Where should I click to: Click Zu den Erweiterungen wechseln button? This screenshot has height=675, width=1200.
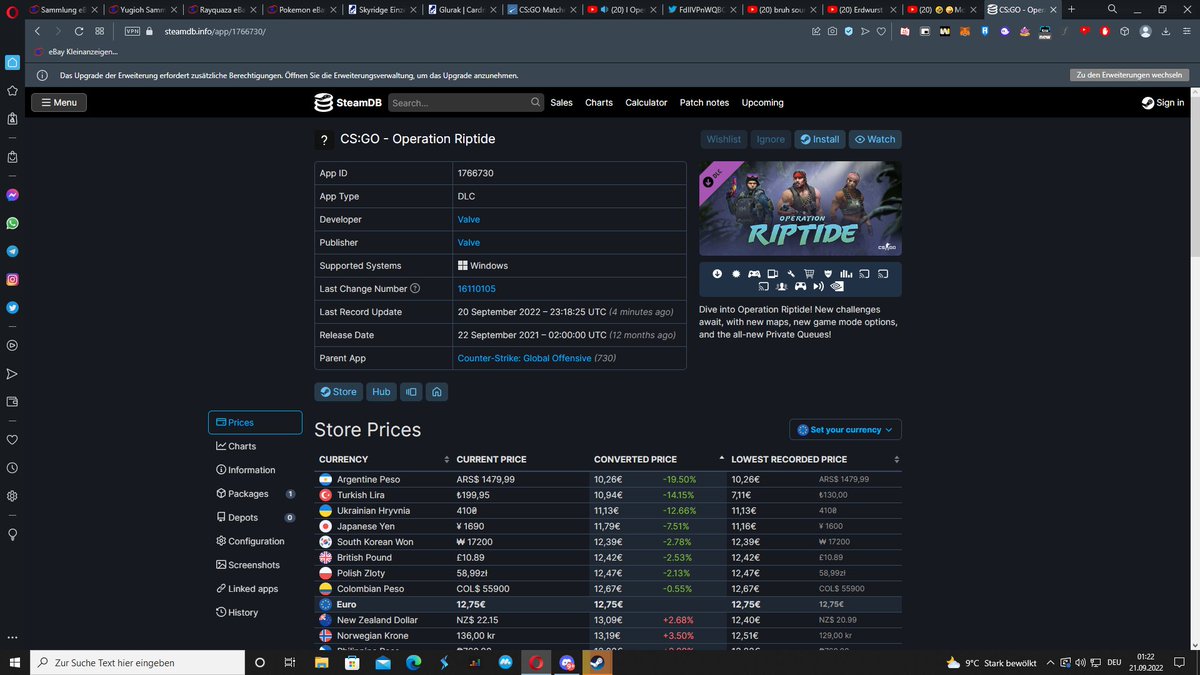point(1128,75)
